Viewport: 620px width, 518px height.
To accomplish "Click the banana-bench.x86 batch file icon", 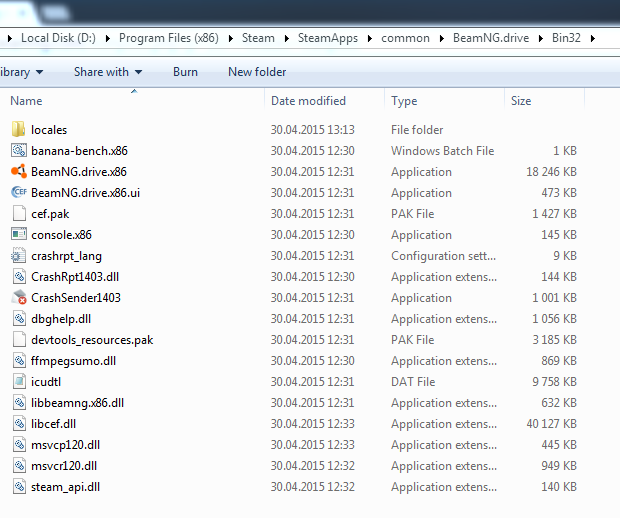I will (19, 150).
